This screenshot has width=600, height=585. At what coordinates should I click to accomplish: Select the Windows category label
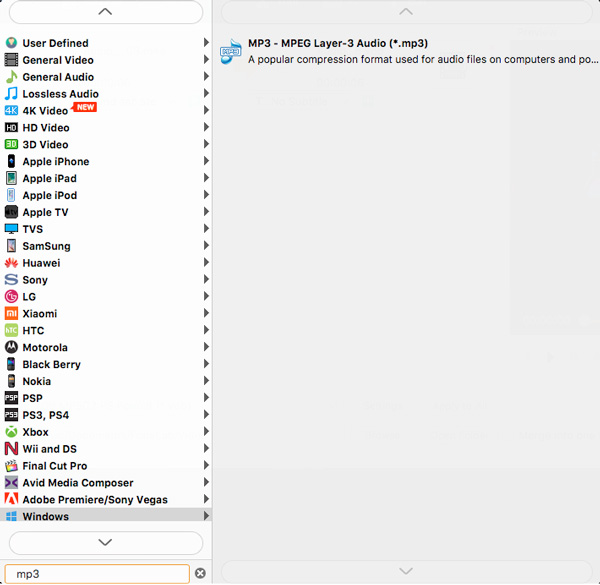point(46,517)
